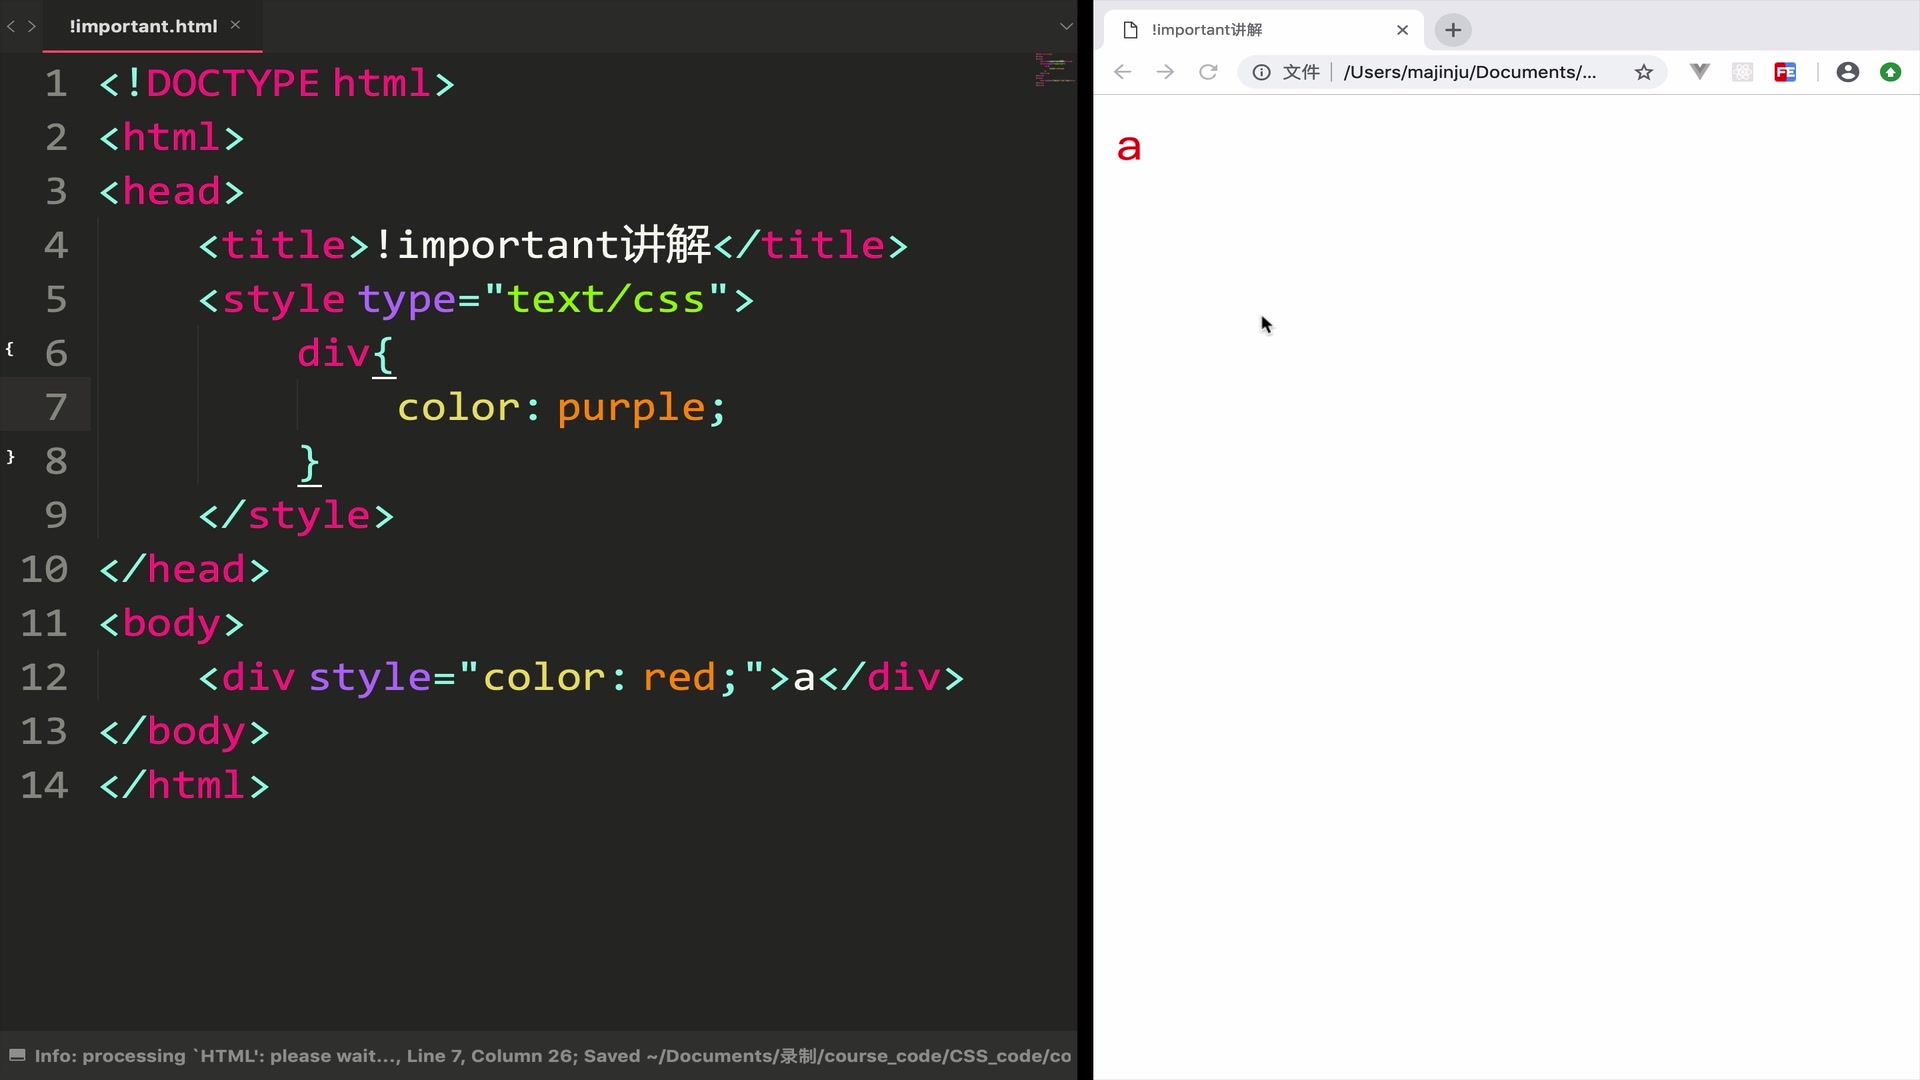The width and height of the screenshot is (1920, 1080).
Task: Select the !important讲解 browser tab
Action: tap(1207, 30)
